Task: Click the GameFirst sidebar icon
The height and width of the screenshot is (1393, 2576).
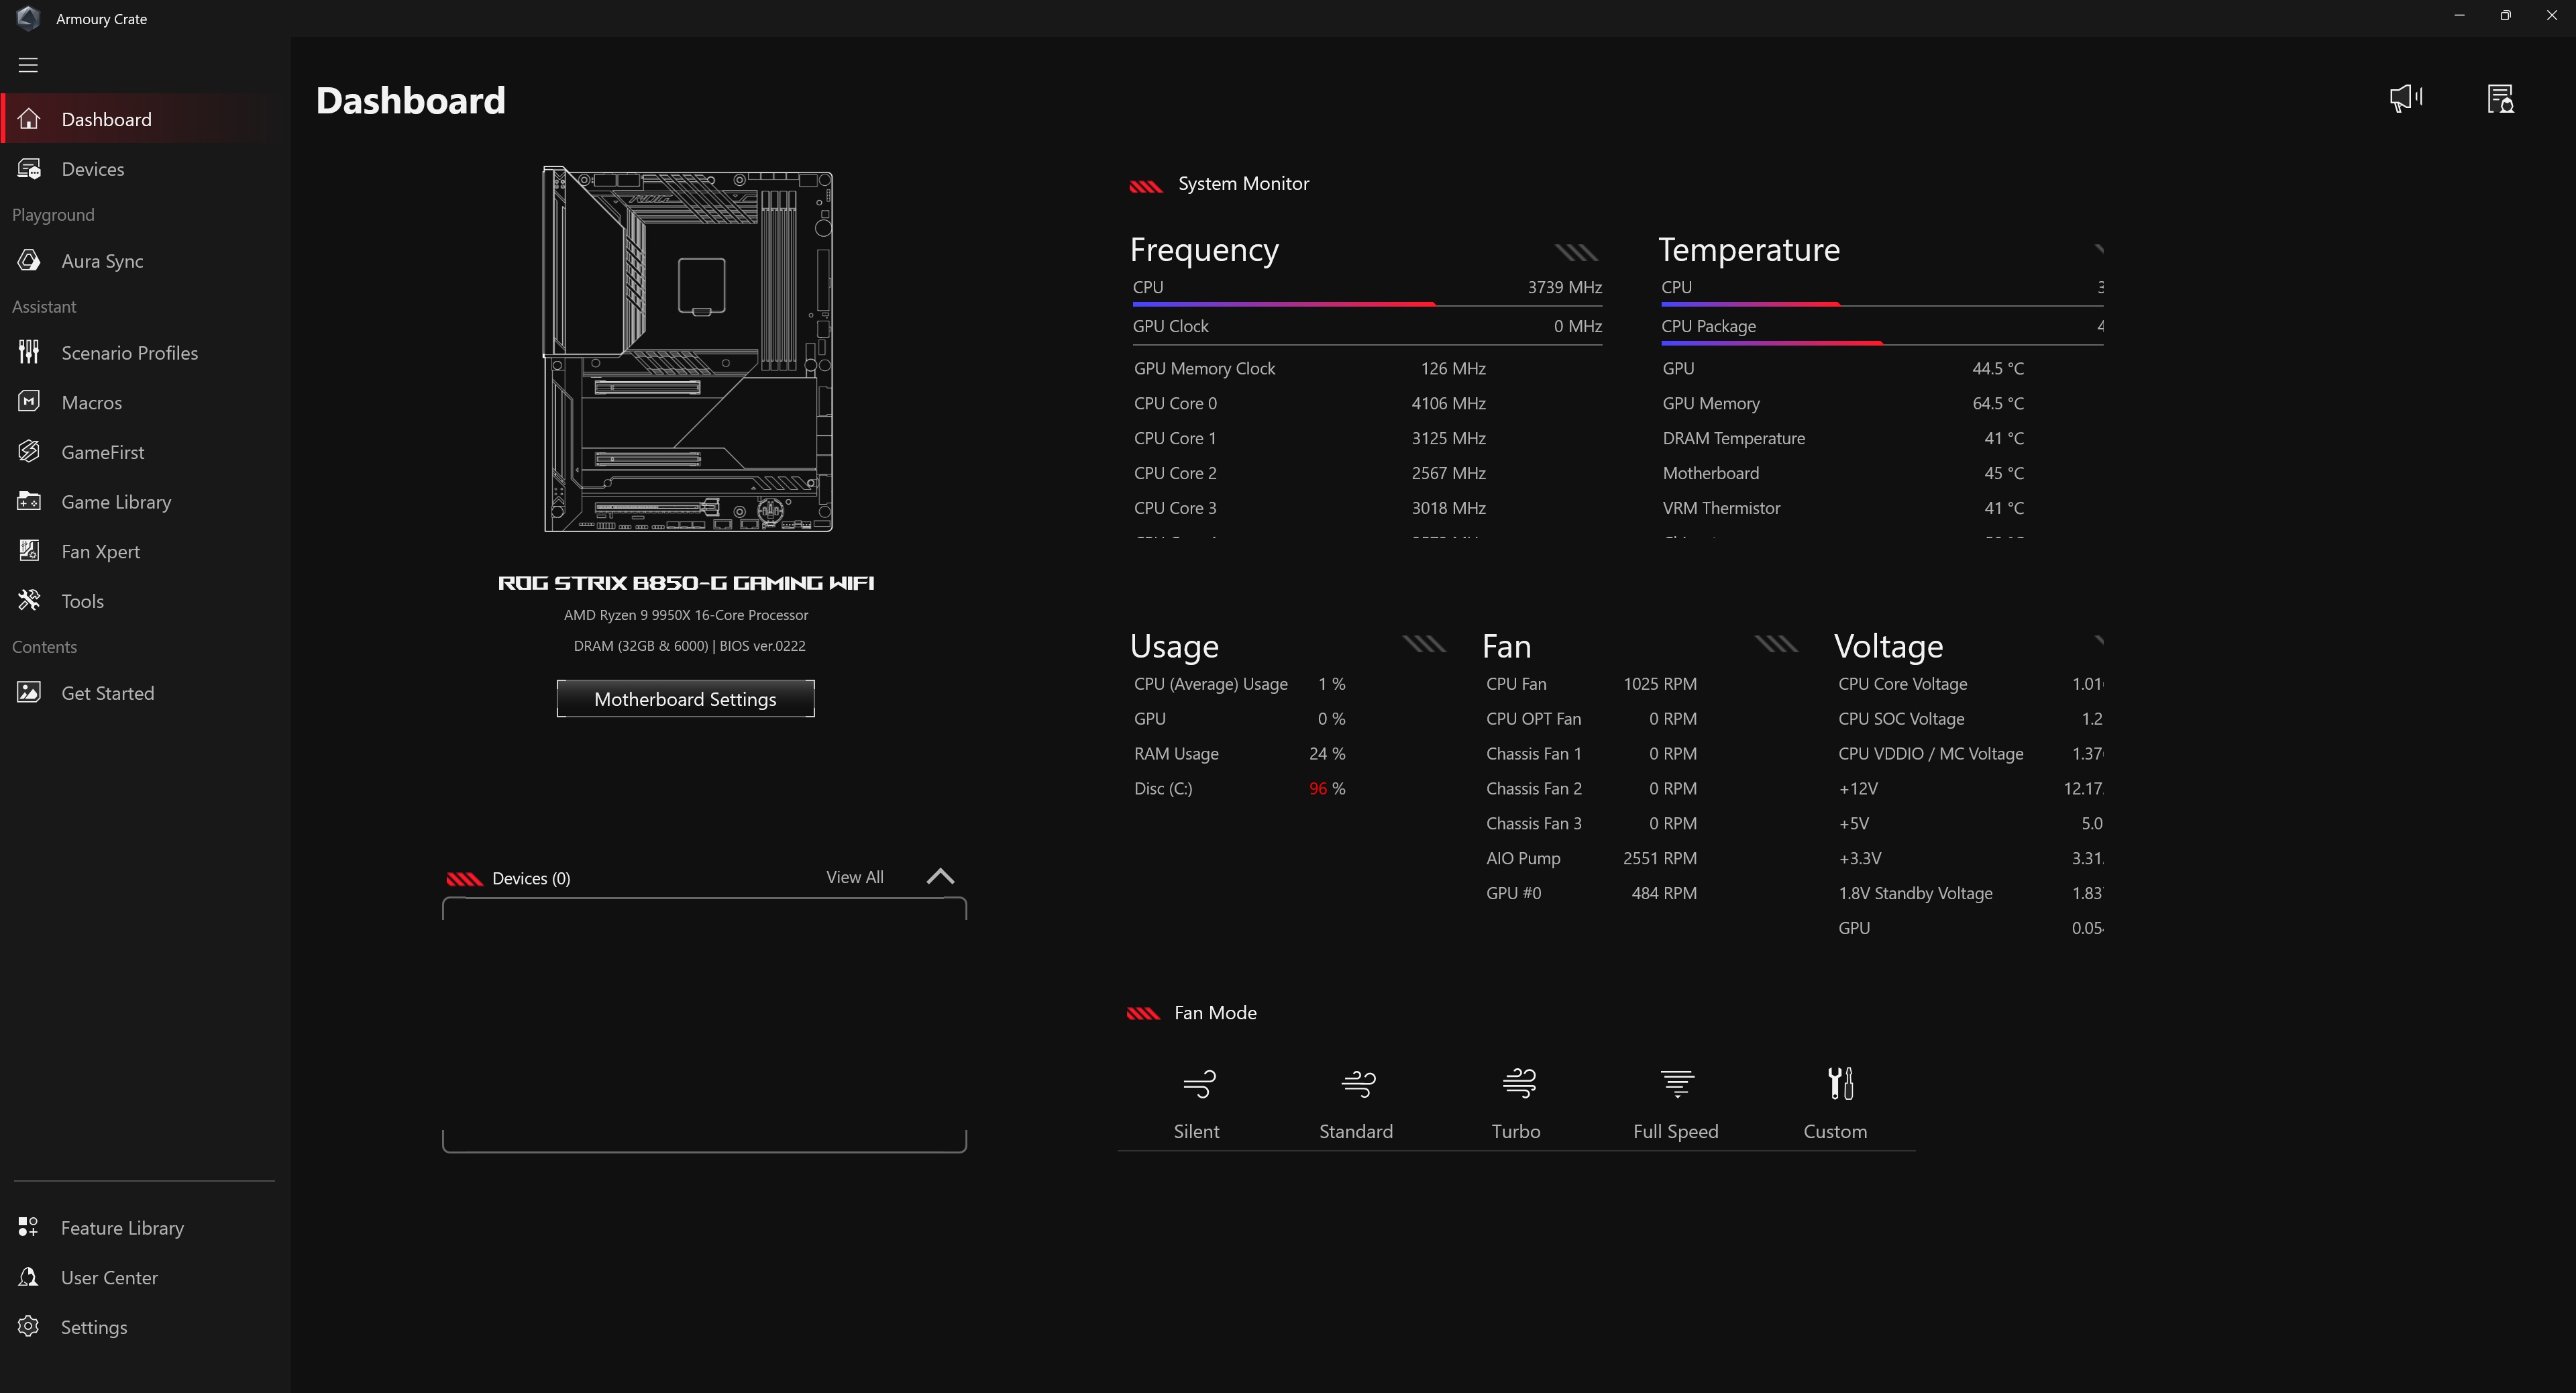Action: (x=29, y=452)
